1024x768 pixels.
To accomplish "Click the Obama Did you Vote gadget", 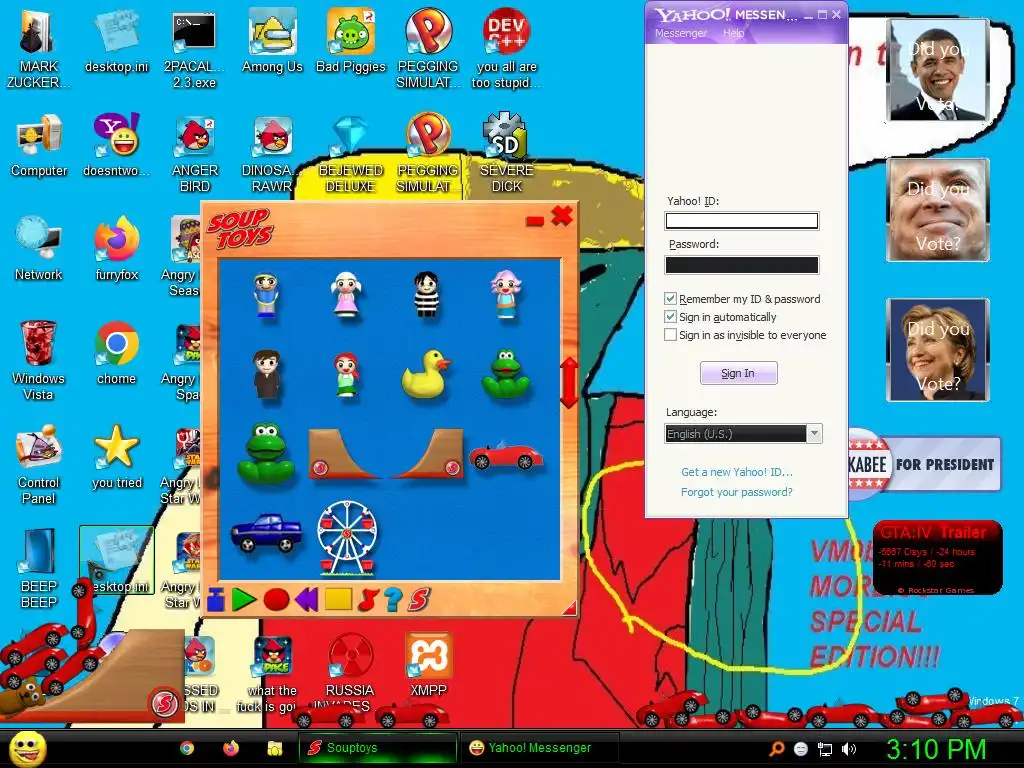I will (x=938, y=70).
